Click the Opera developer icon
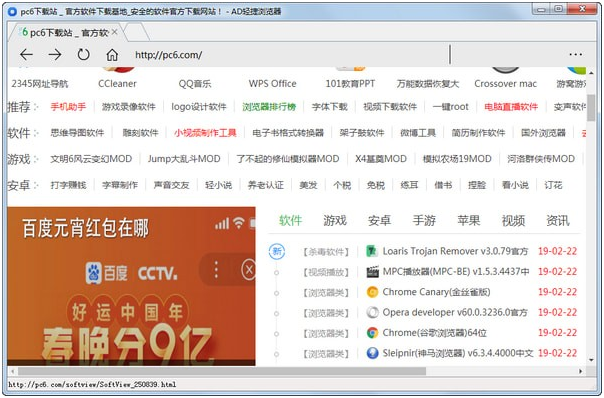 click(372, 312)
